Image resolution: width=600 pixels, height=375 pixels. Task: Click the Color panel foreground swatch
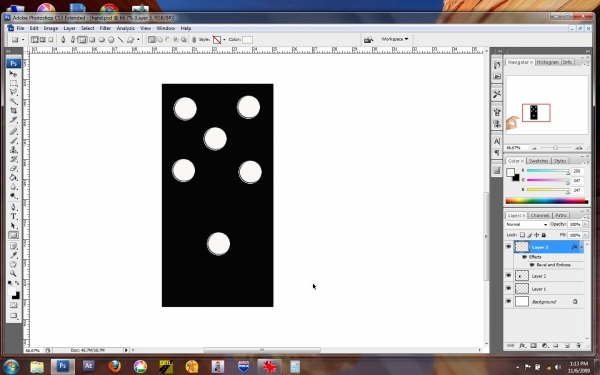pos(510,172)
